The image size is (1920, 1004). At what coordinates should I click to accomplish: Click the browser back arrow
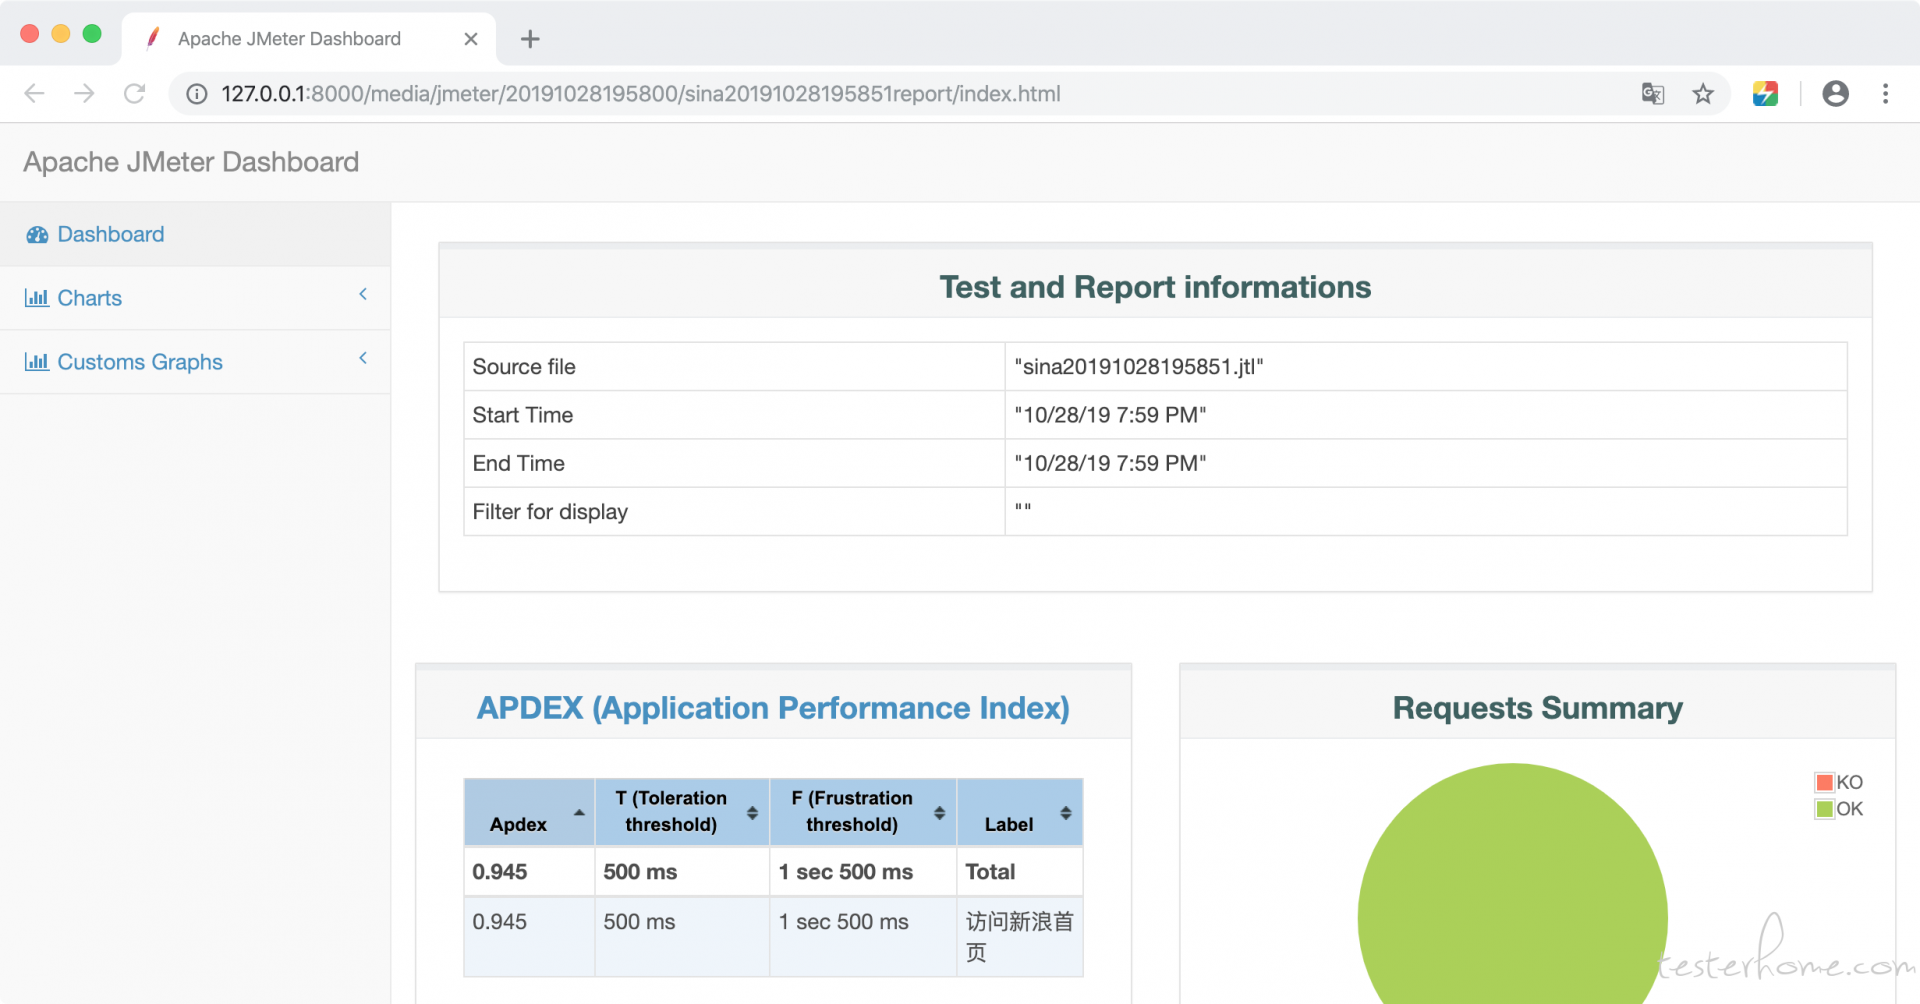tap(34, 93)
